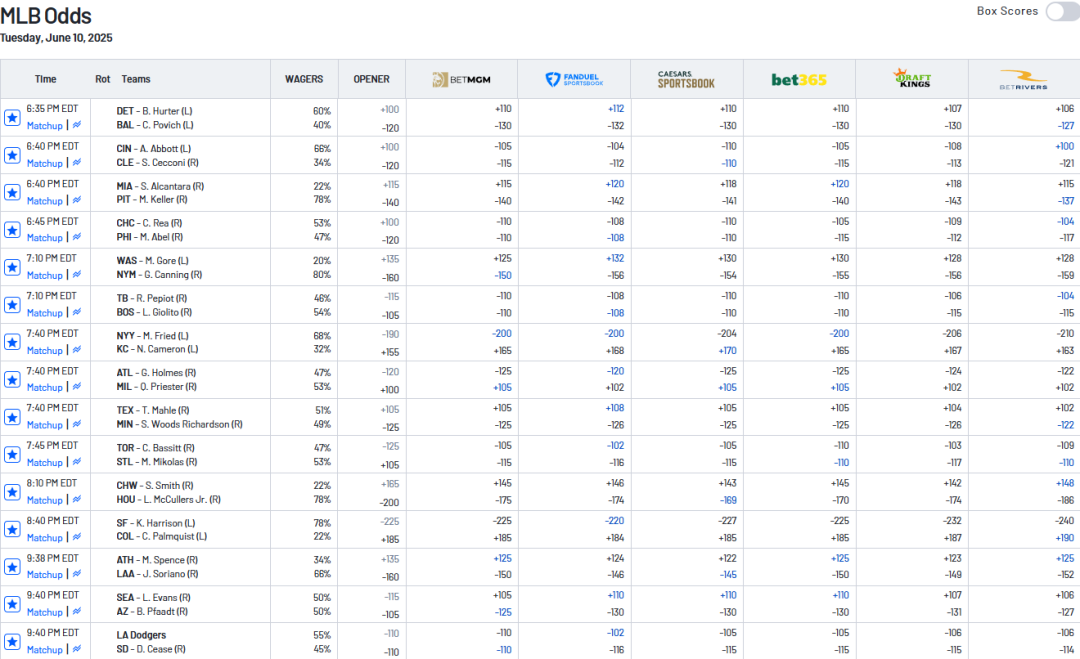Viewport: 1080px width, 659px height.
Task: Click the OPENER column header
Action: (371, 79)
